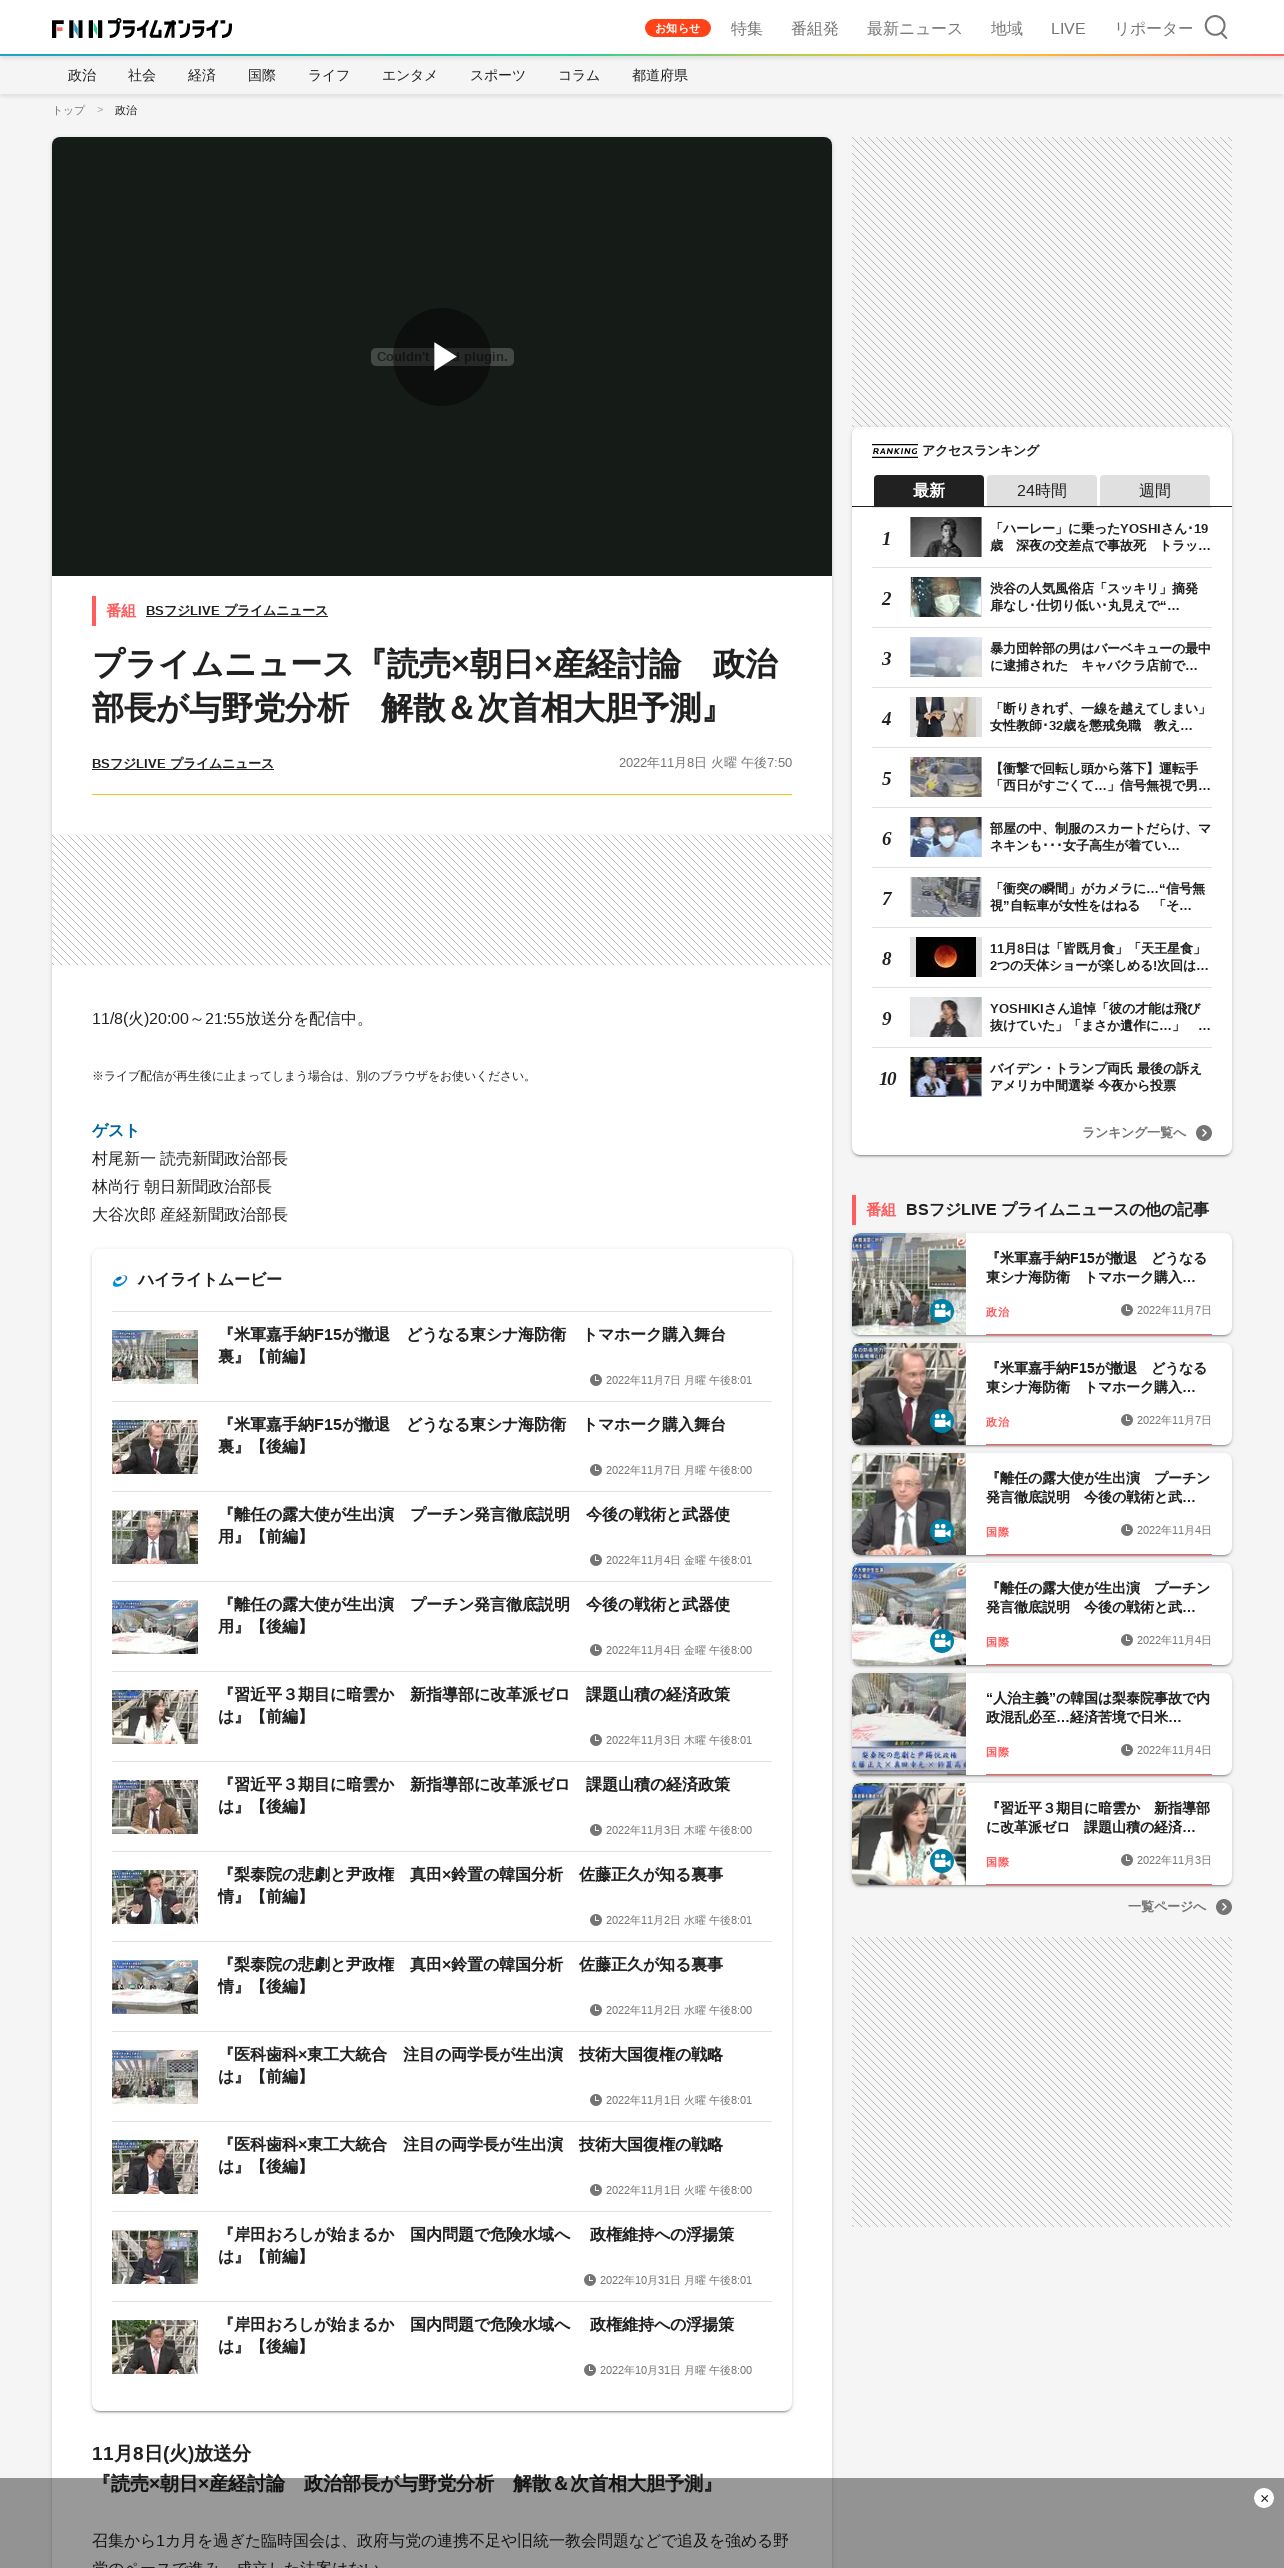Select the スポーツ category
The image size is (1284, 2568).
pyautogui.click(x=498, y=75)
